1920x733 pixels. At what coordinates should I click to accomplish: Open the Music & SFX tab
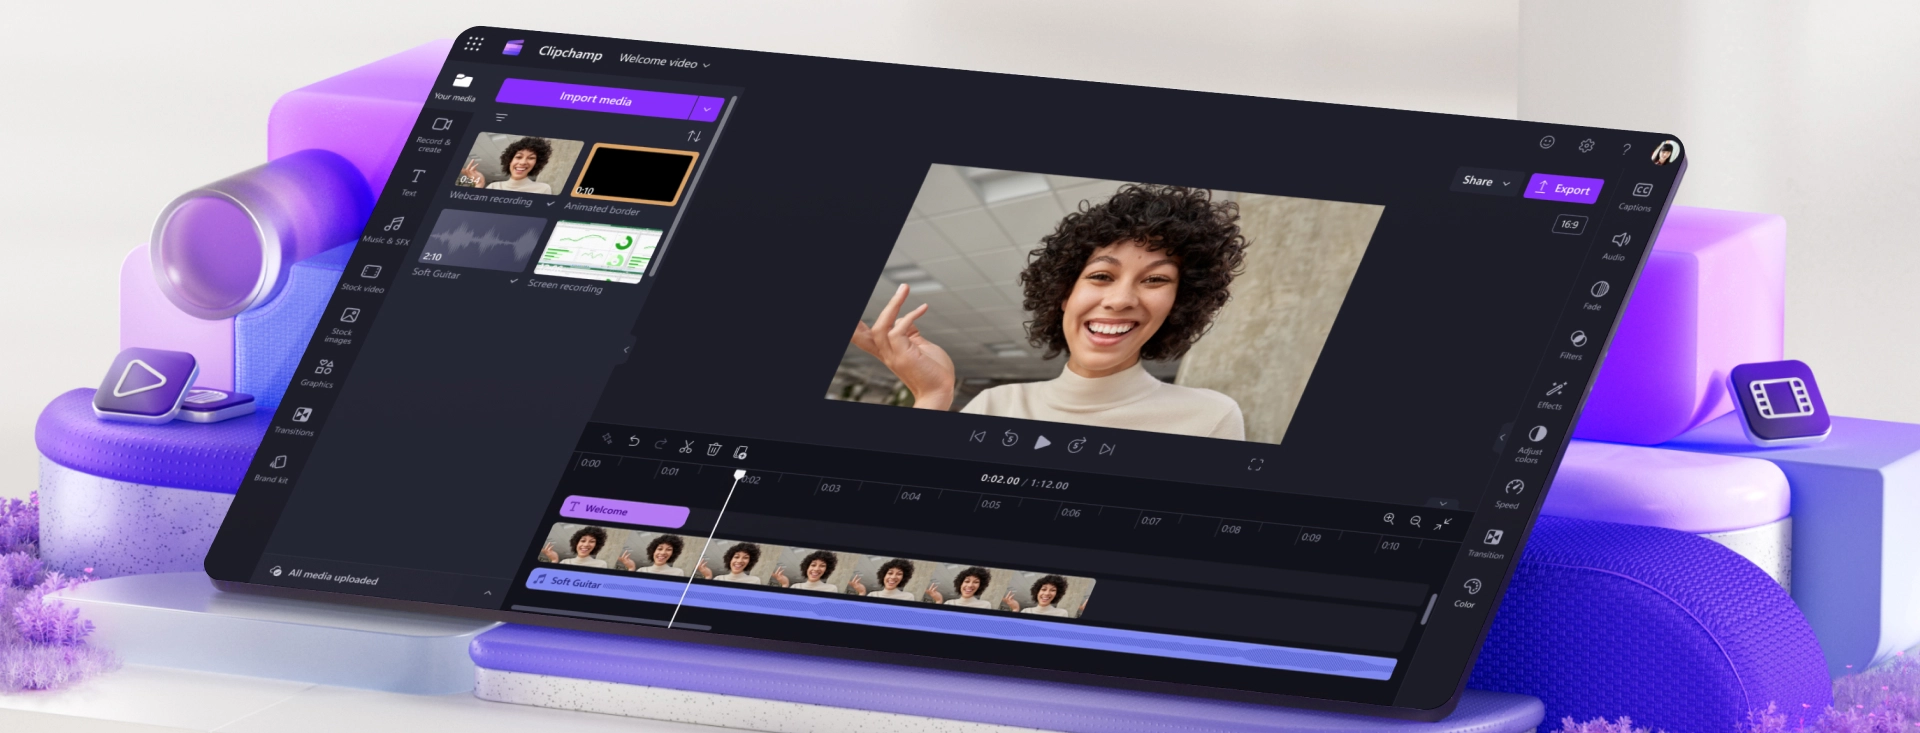coord(389,230)
